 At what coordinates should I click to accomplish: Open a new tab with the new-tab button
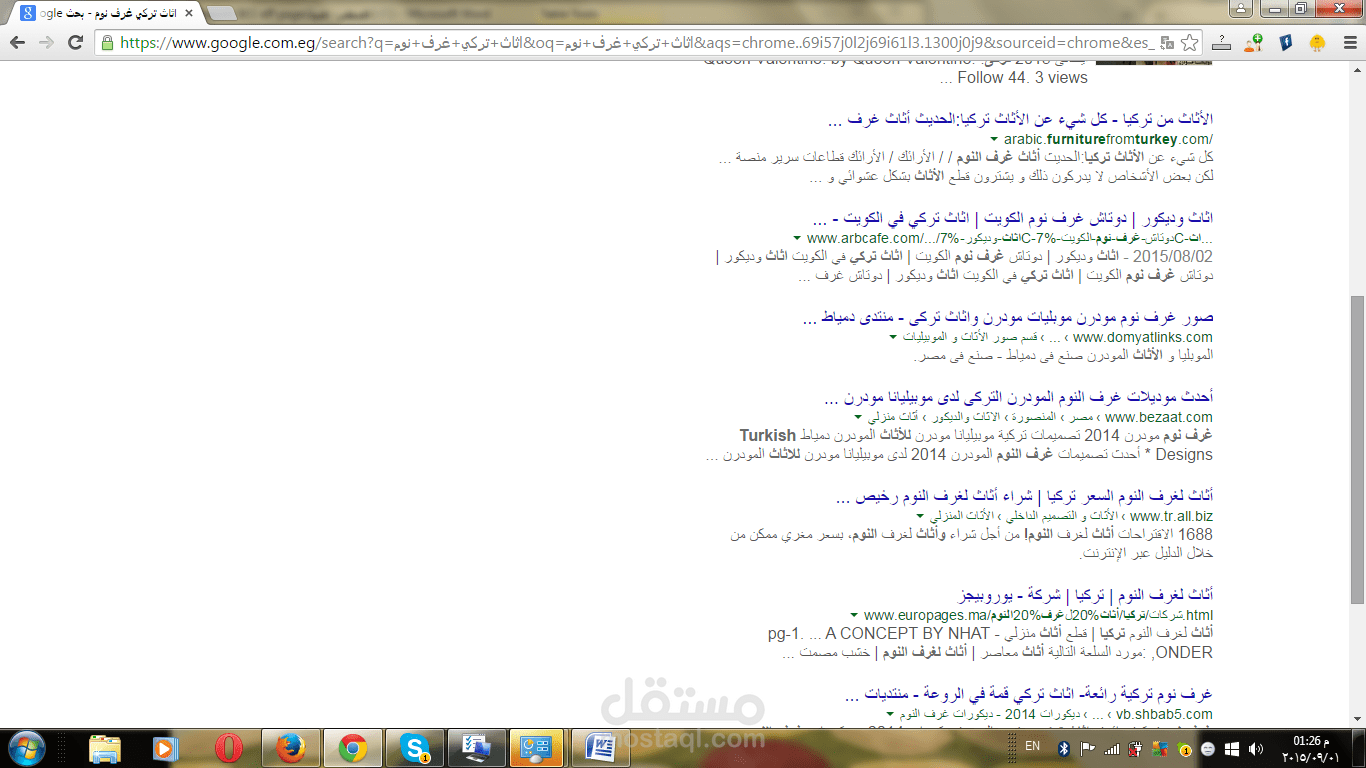pos(222,13)
